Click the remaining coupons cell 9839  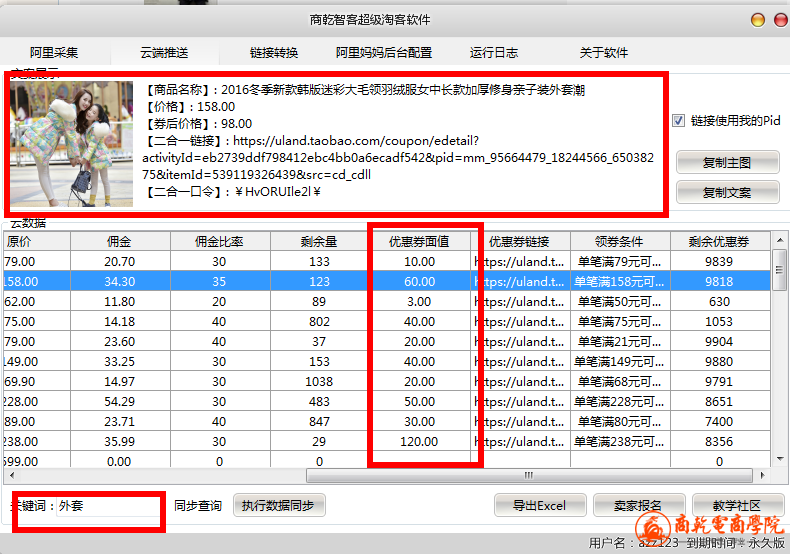[x=719, y=261]
